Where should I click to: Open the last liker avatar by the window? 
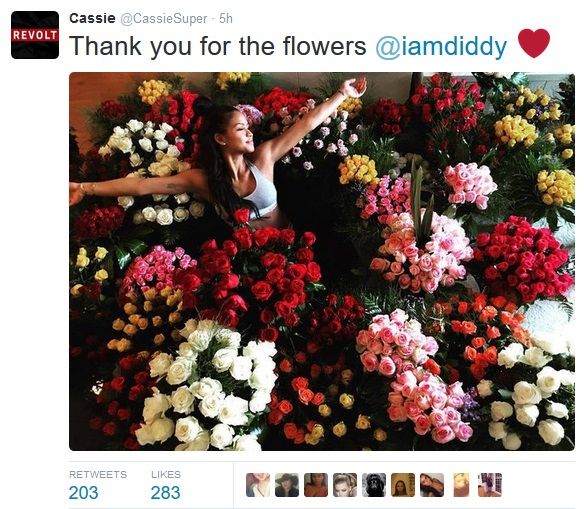pyautogui.click(x=490, y=485)
